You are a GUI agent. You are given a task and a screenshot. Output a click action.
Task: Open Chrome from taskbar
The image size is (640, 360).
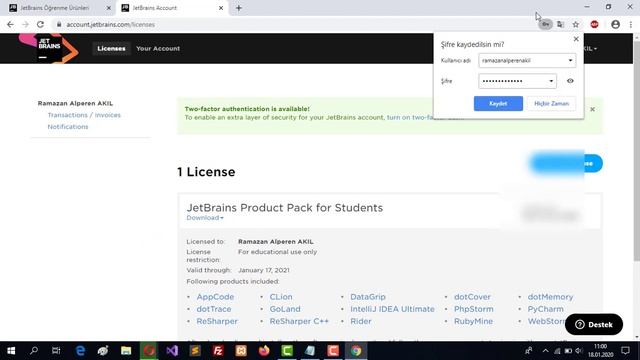[356, 351]
